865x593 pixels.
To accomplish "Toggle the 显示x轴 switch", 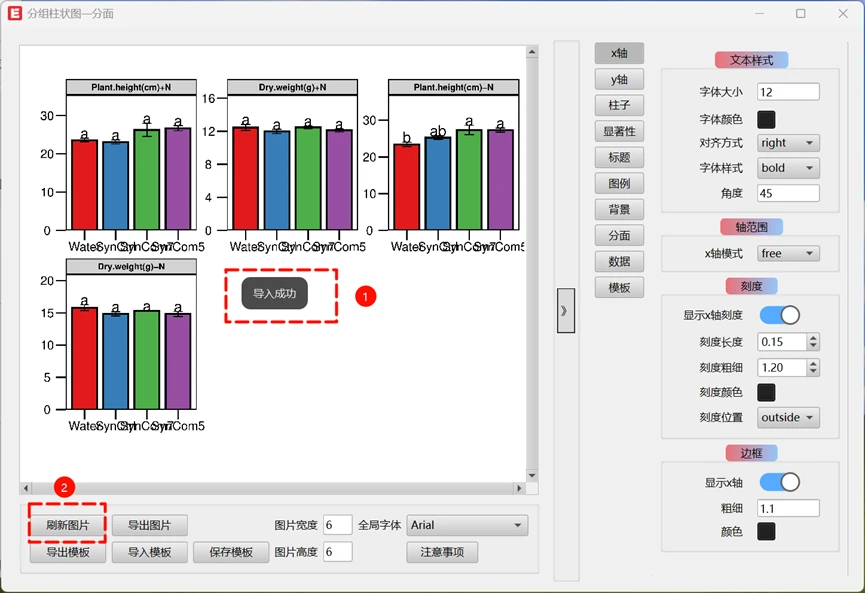I will coord(779,482).
